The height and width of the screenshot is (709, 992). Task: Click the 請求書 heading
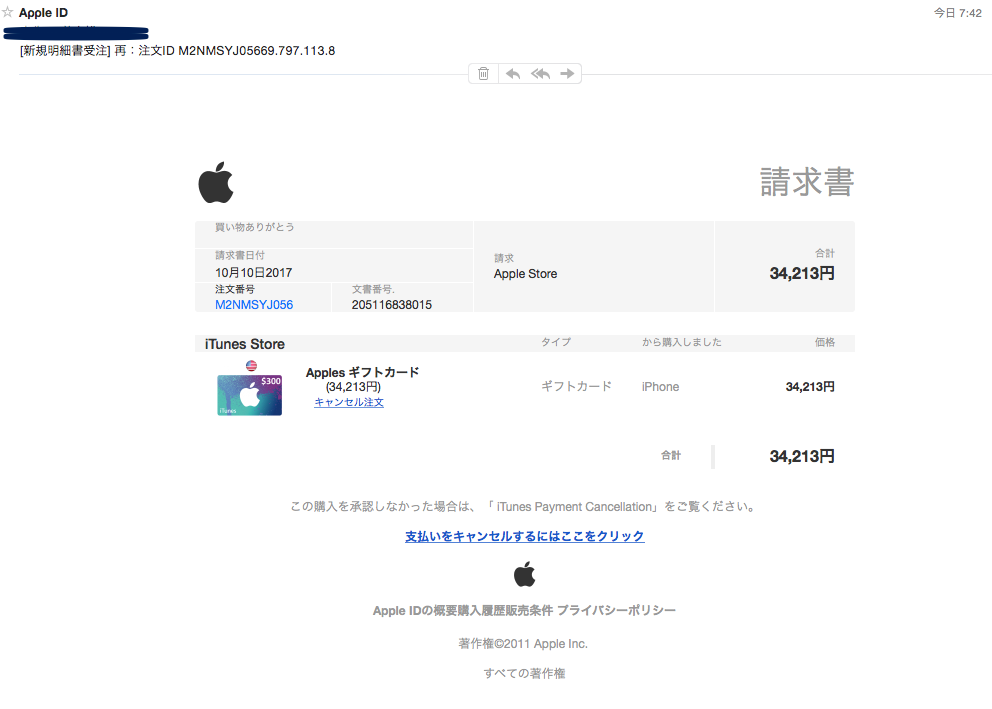pyautogui.click(x=807, y=182)
